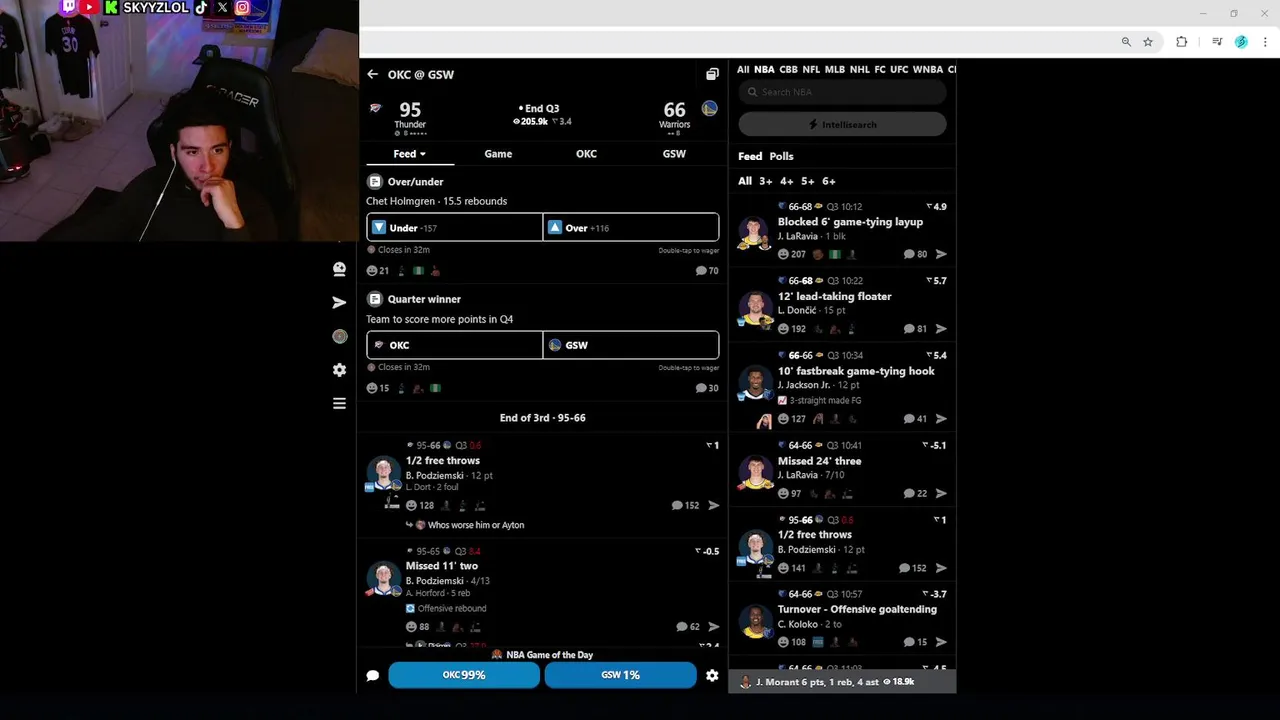Switch to the OKC tab
This screenshot has width=1280, height=720.
tap(586, 154)
